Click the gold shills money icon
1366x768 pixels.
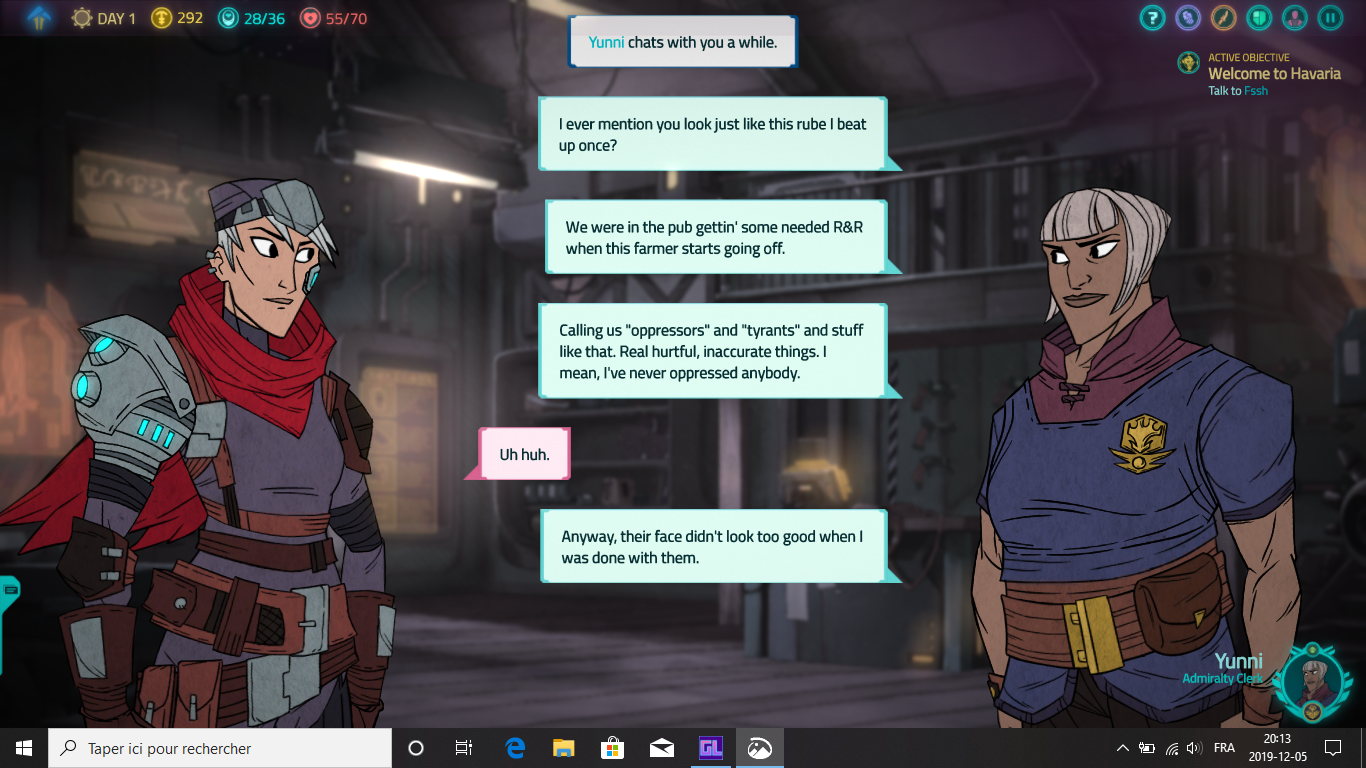161,18
